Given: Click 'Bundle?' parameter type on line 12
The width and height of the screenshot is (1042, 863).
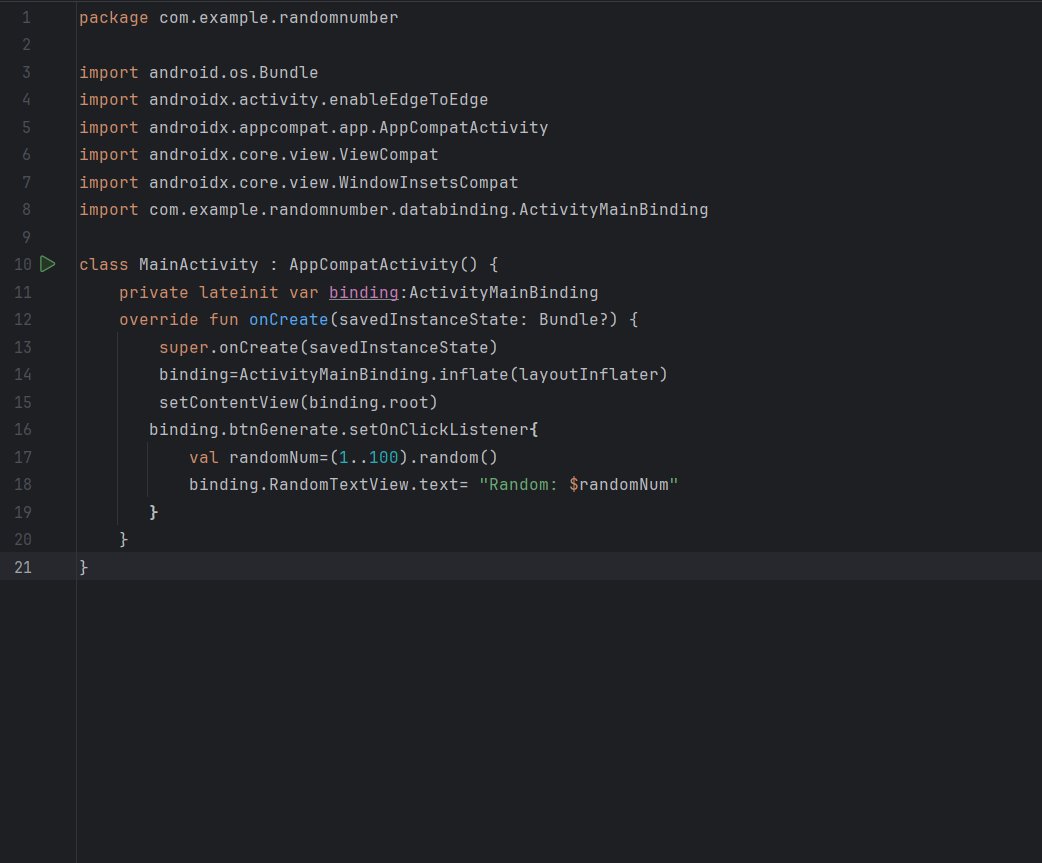Looking at the screenshot, I should 573,320.
